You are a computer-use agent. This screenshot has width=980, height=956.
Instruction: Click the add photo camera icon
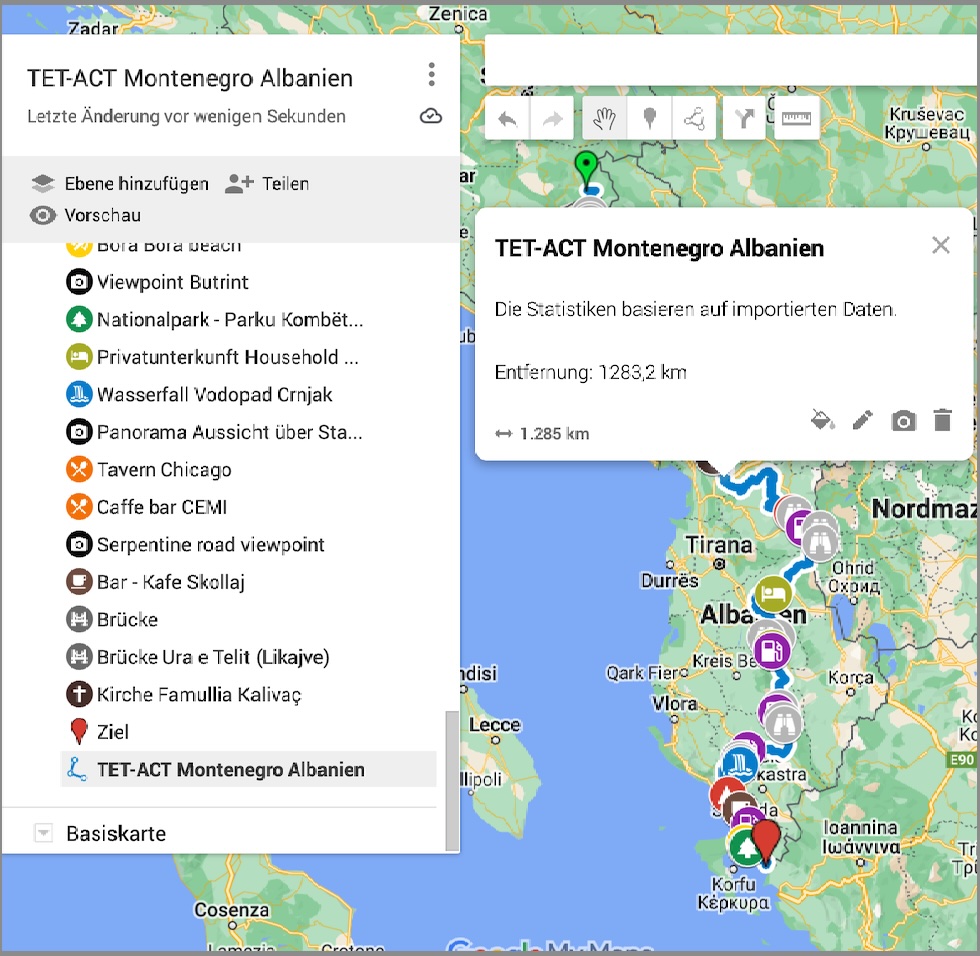click(x=903, y=421)
